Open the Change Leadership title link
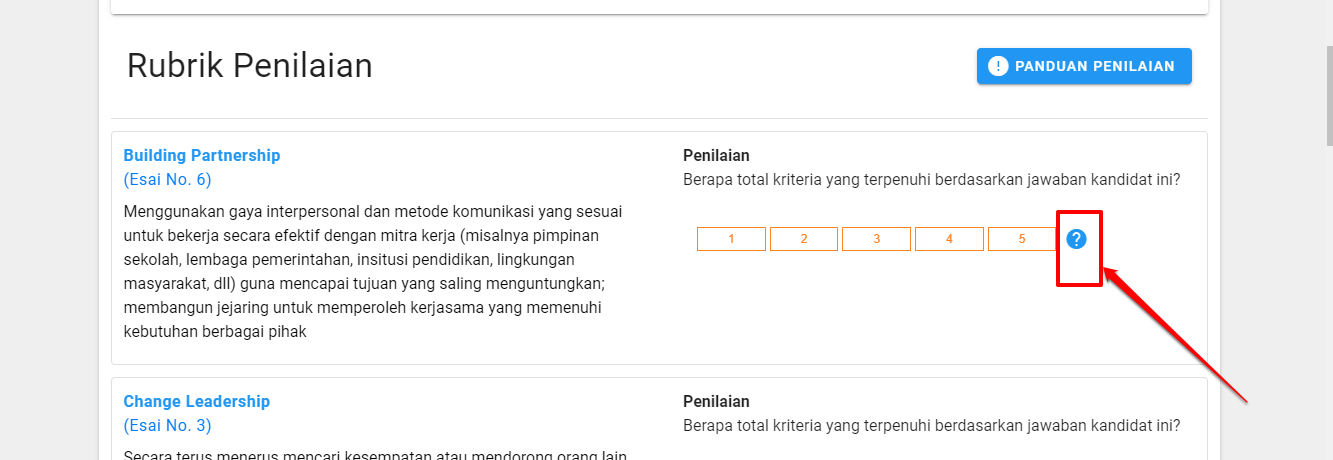The image size is (1333, 460). [197, 401]
